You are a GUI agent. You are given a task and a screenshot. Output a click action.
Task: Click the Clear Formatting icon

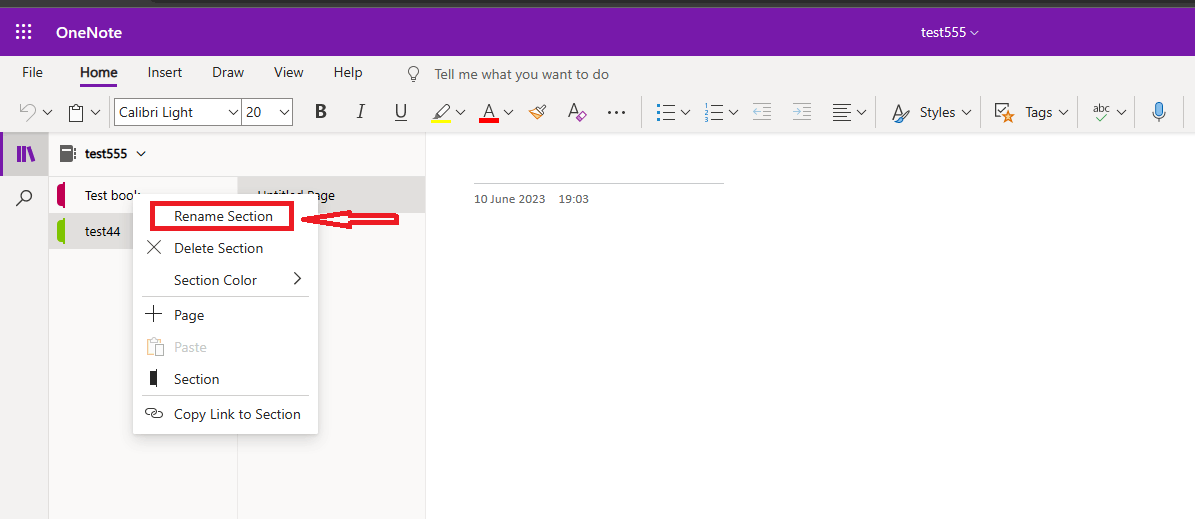(577, 112)
